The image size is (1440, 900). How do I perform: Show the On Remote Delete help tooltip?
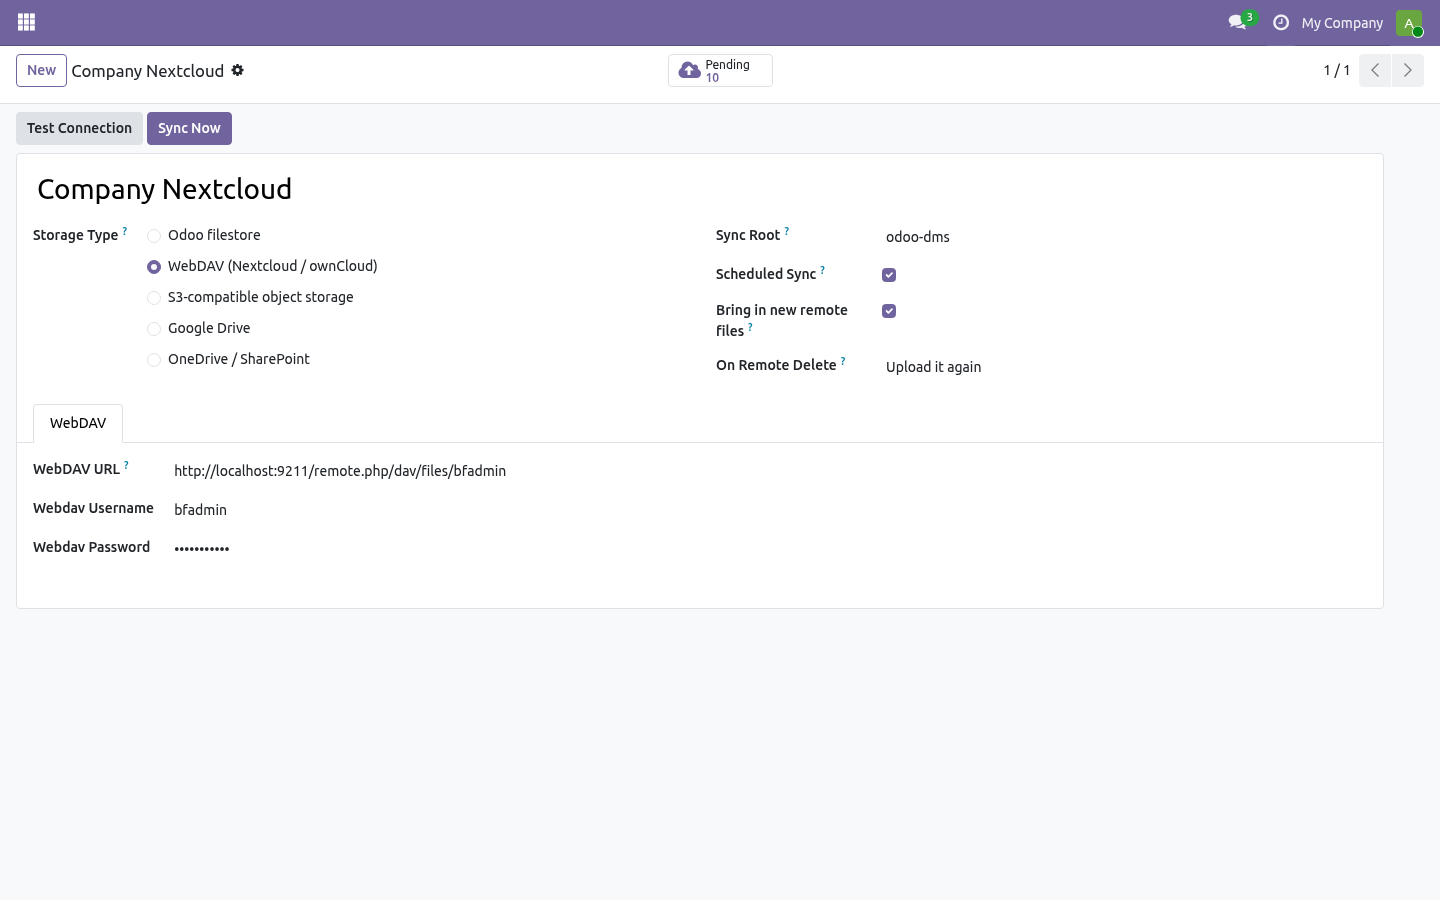[x=843, y=361]
